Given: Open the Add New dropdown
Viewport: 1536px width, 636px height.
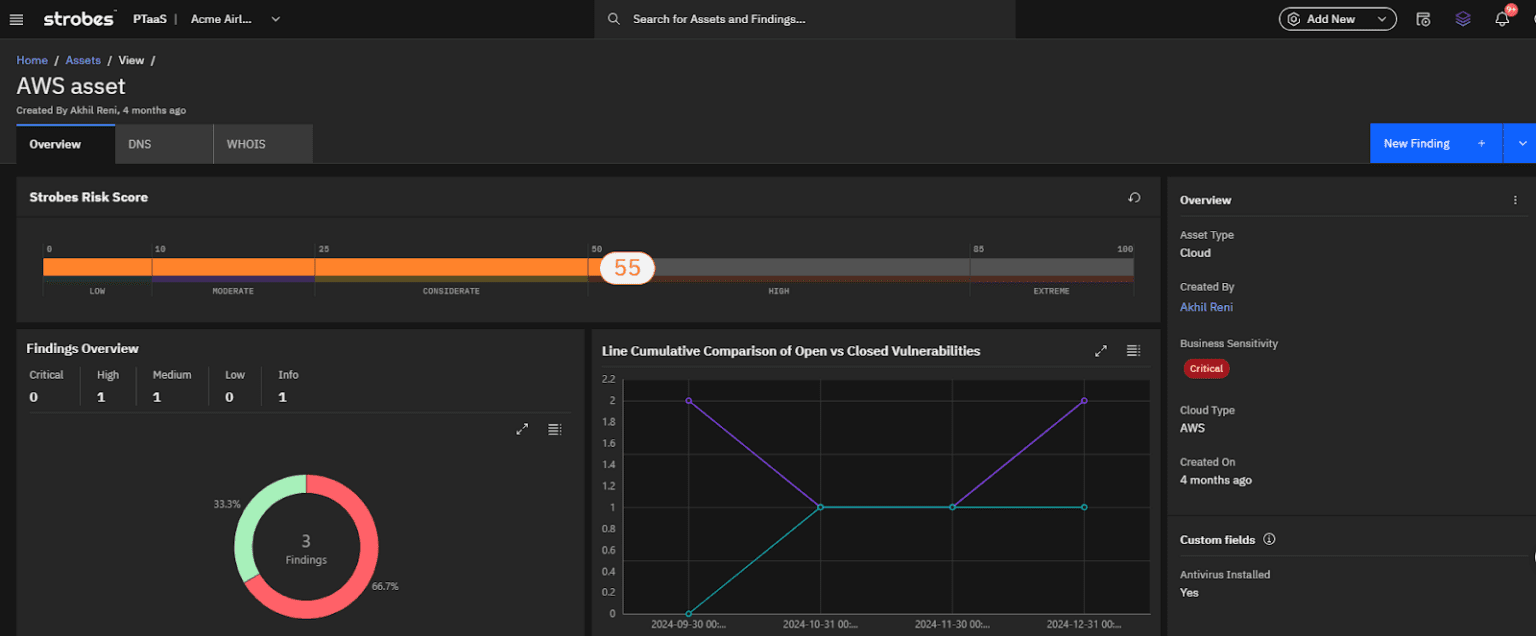Looking at the screenshot, I should coord(1337,18).
